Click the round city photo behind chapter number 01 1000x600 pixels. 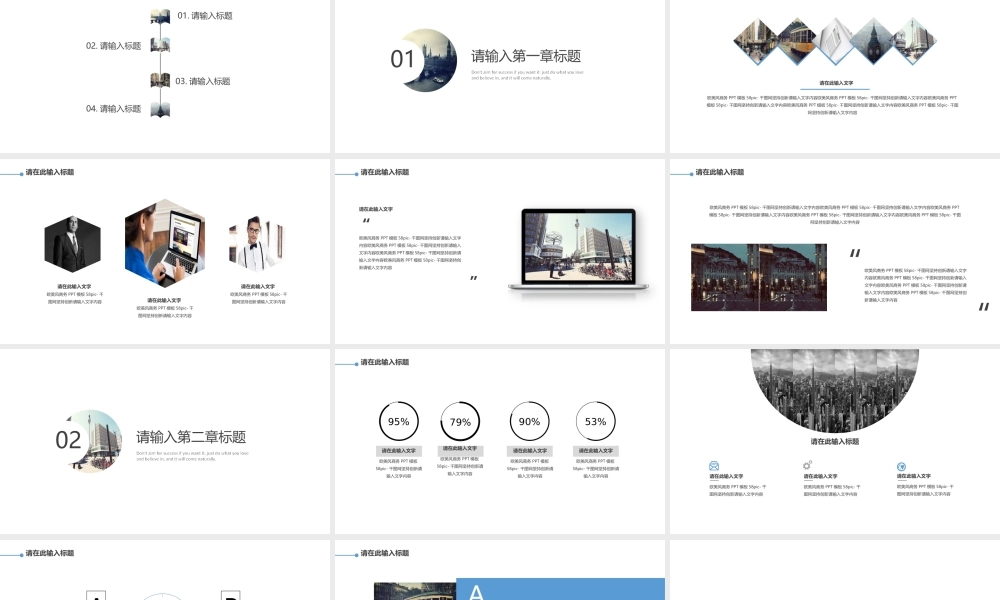click(x=432, y=60)
